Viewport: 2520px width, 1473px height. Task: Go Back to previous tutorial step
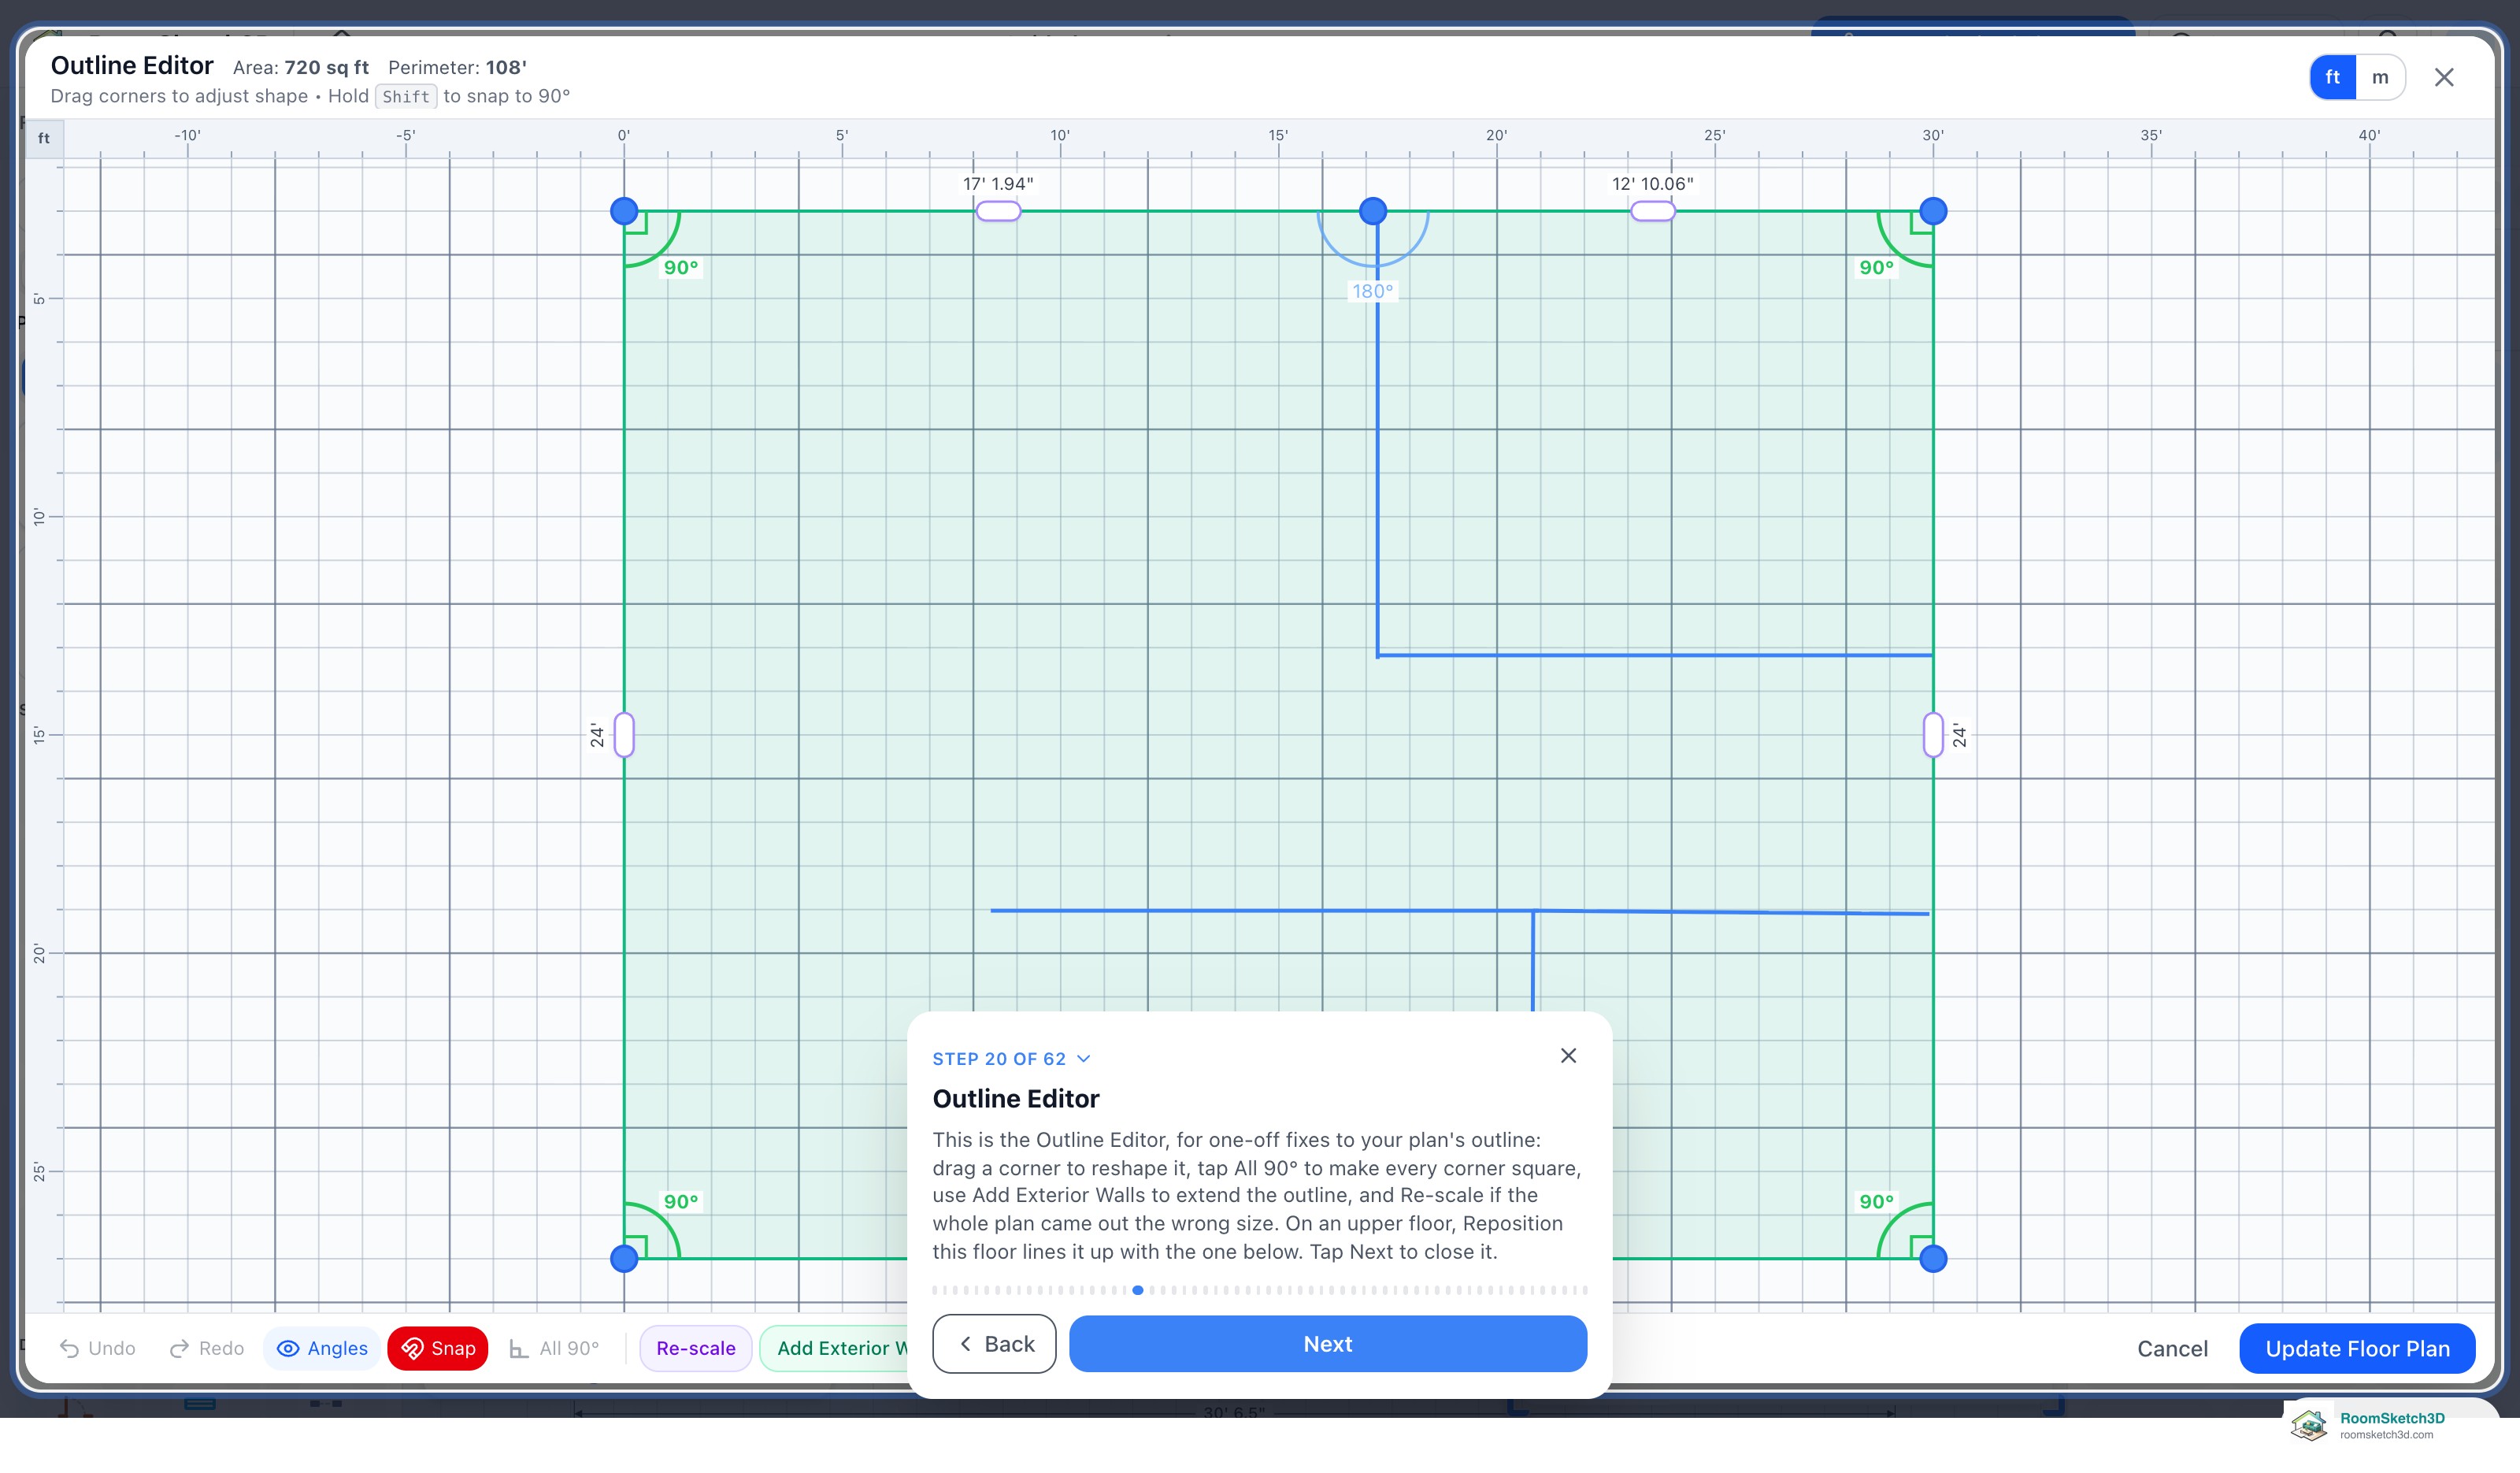994,1344
